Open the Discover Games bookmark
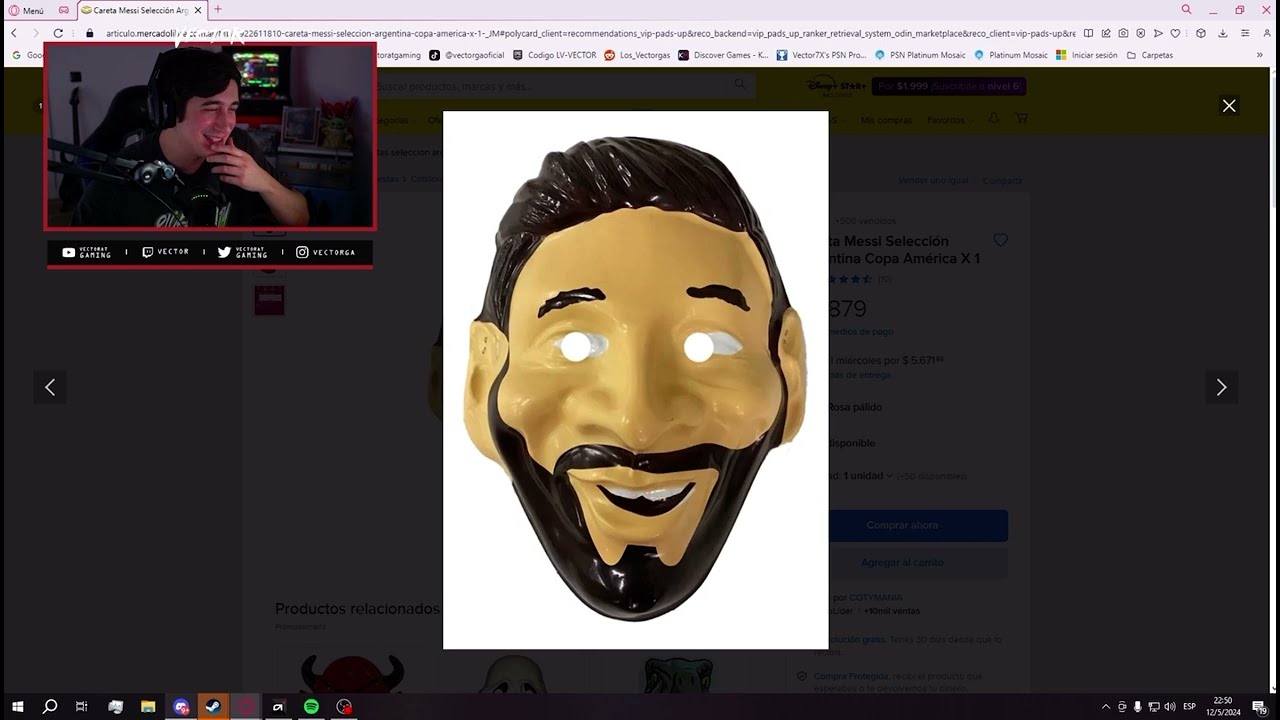Viewport: 1280px width, 720px height. pyautogui.click(x=723, y=55)
